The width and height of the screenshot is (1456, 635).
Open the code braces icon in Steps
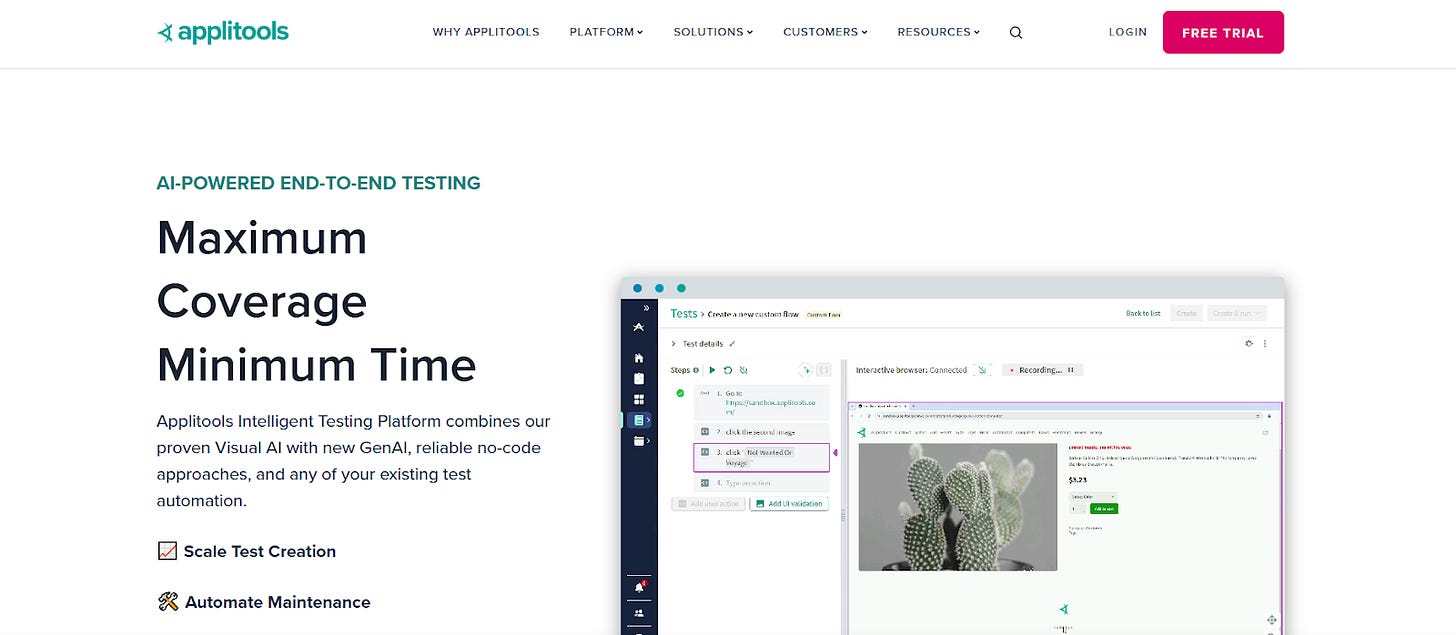click(824, 370)
